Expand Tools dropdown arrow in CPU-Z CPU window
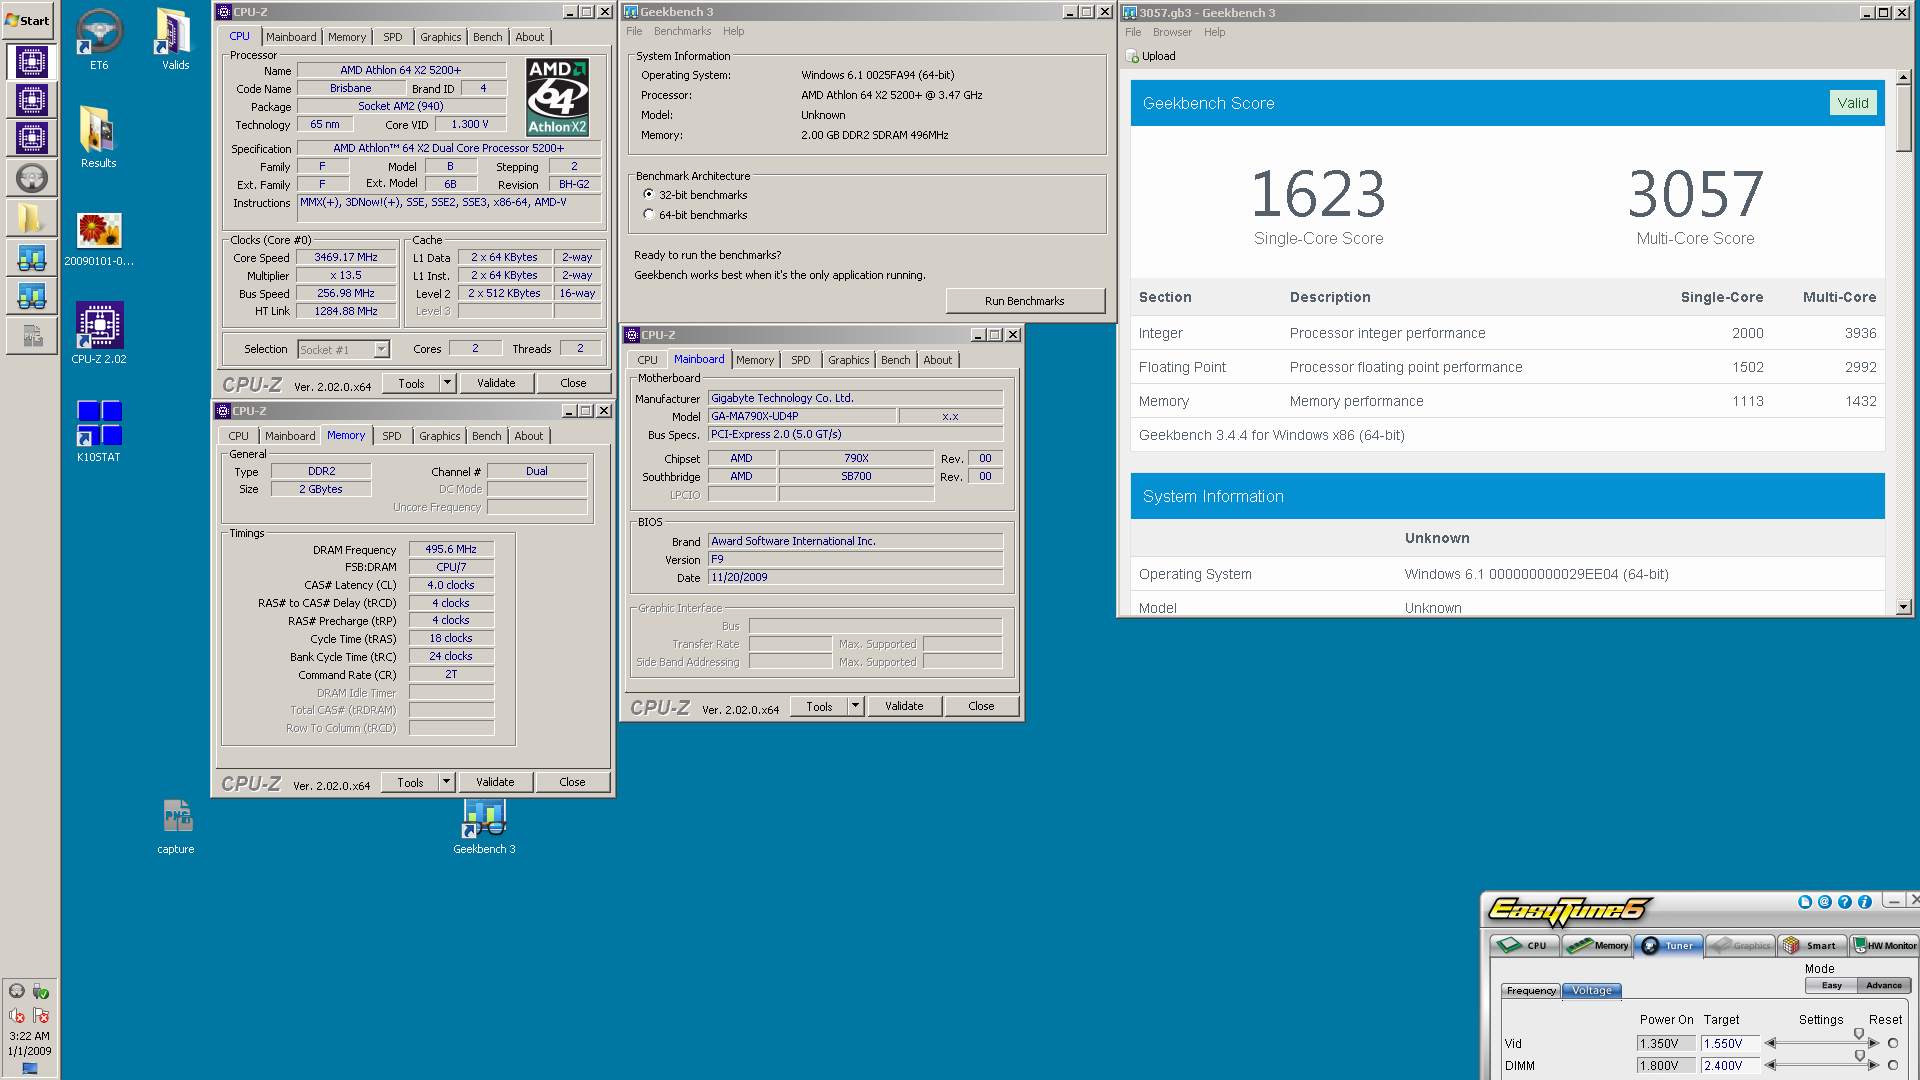Screen dimensions: 1920x1080 447,383
